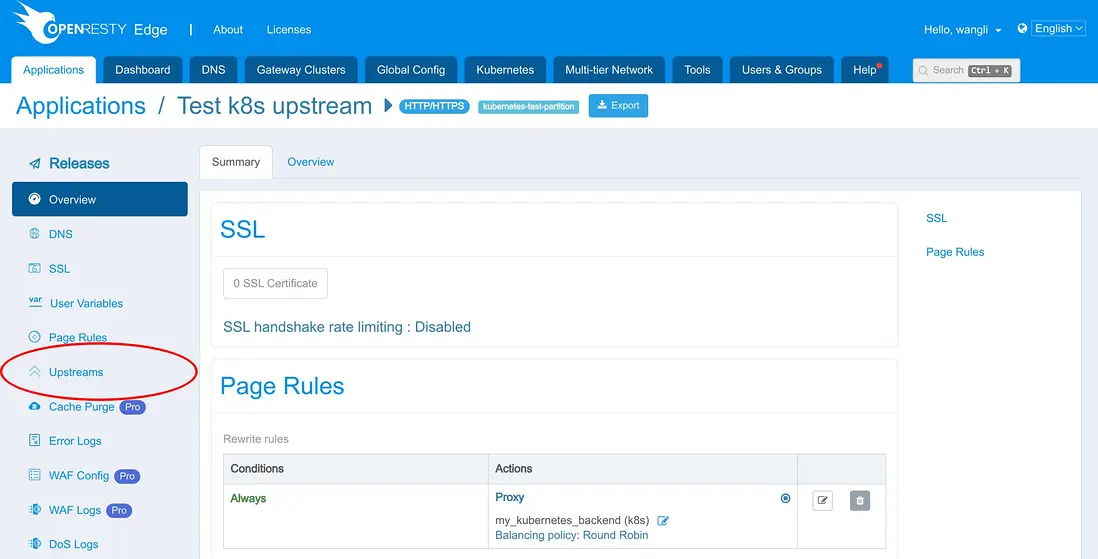Click the Overview gauge icon in sidebar
This screenshot has width=1098, height=559.
pyautogui.click(x=34, y=199)
